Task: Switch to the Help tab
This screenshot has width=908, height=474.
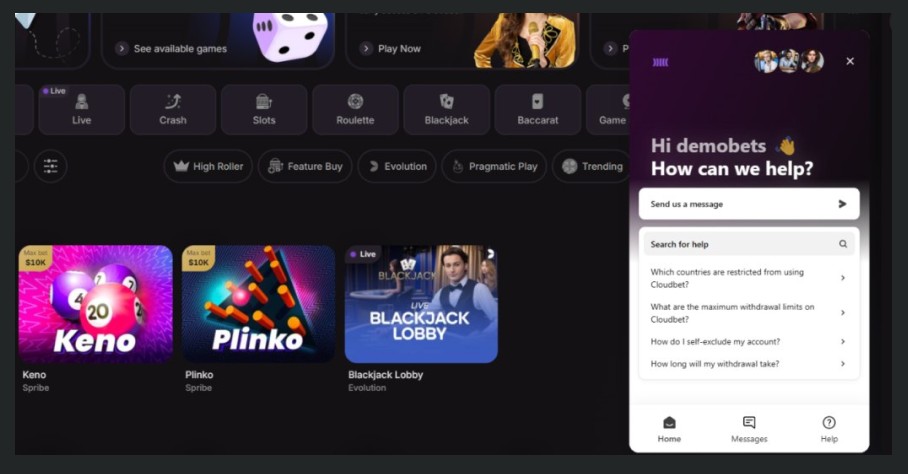Action: point(829,429)
